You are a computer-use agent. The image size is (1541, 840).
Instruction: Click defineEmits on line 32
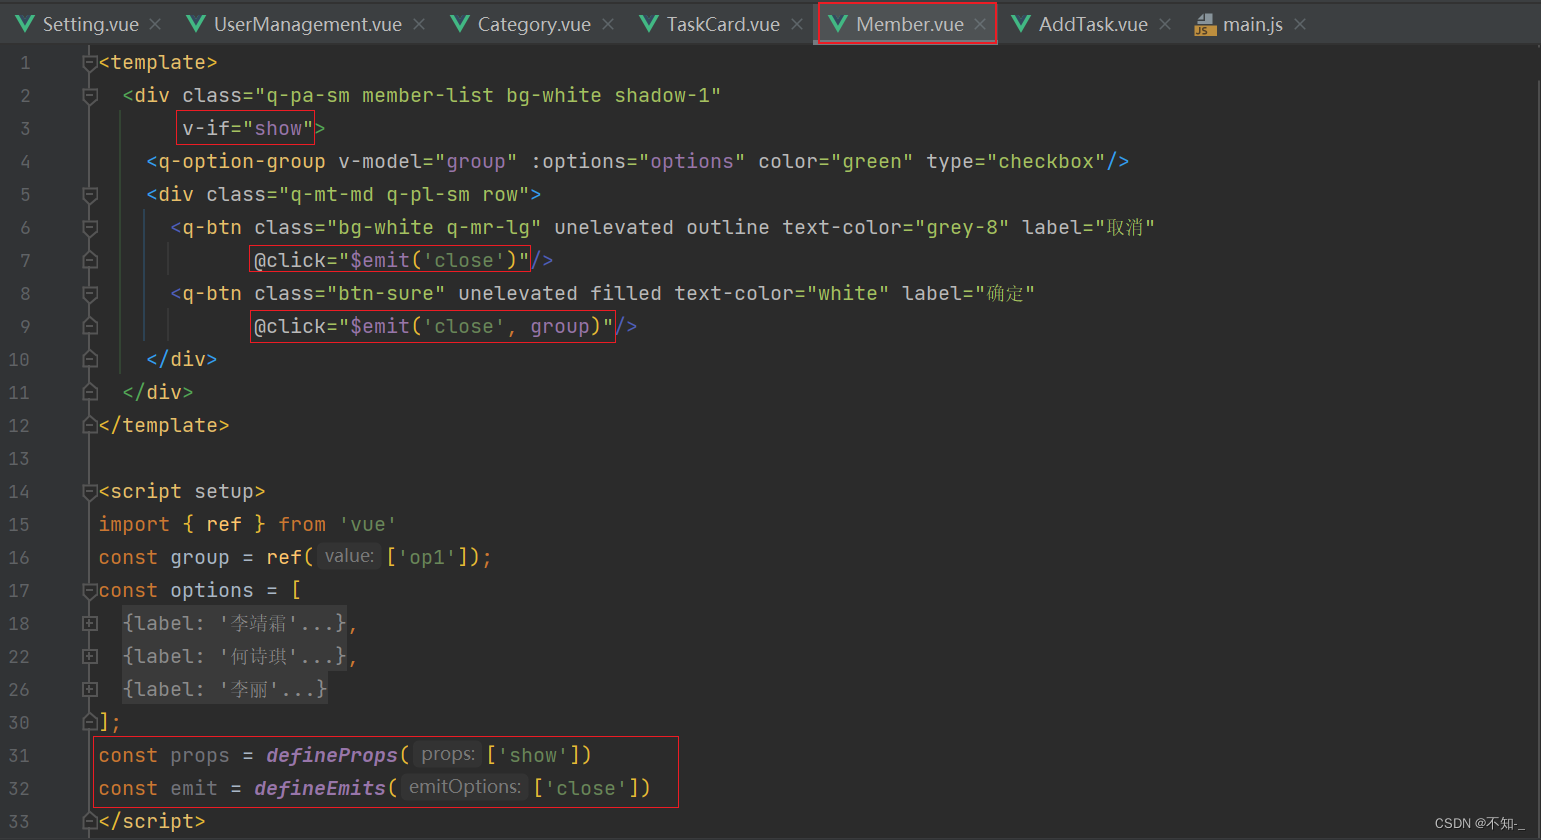coord(320,789)
